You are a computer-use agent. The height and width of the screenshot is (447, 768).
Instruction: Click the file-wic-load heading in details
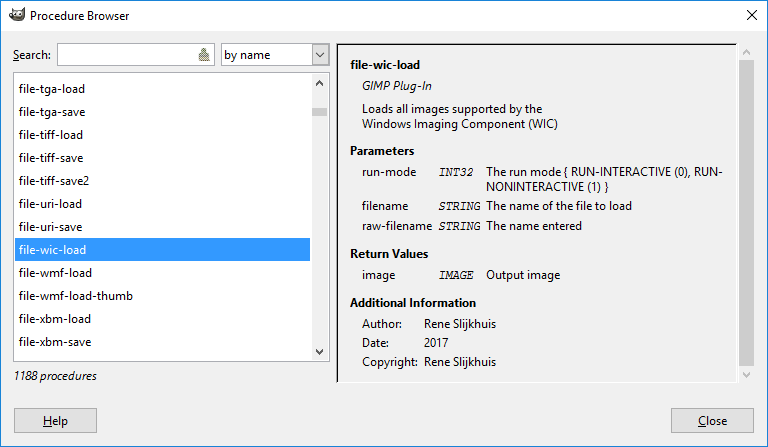(x=385, y=65)
